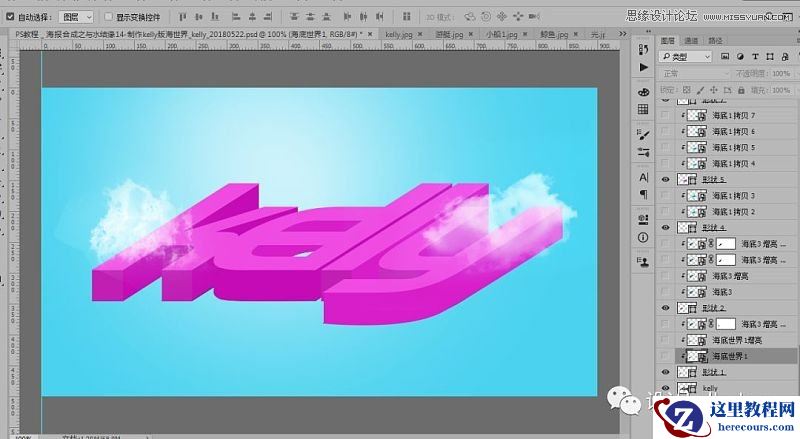Open the Info panel icon
The width and height of the screenshot is (800, 439).
[643, 237]
